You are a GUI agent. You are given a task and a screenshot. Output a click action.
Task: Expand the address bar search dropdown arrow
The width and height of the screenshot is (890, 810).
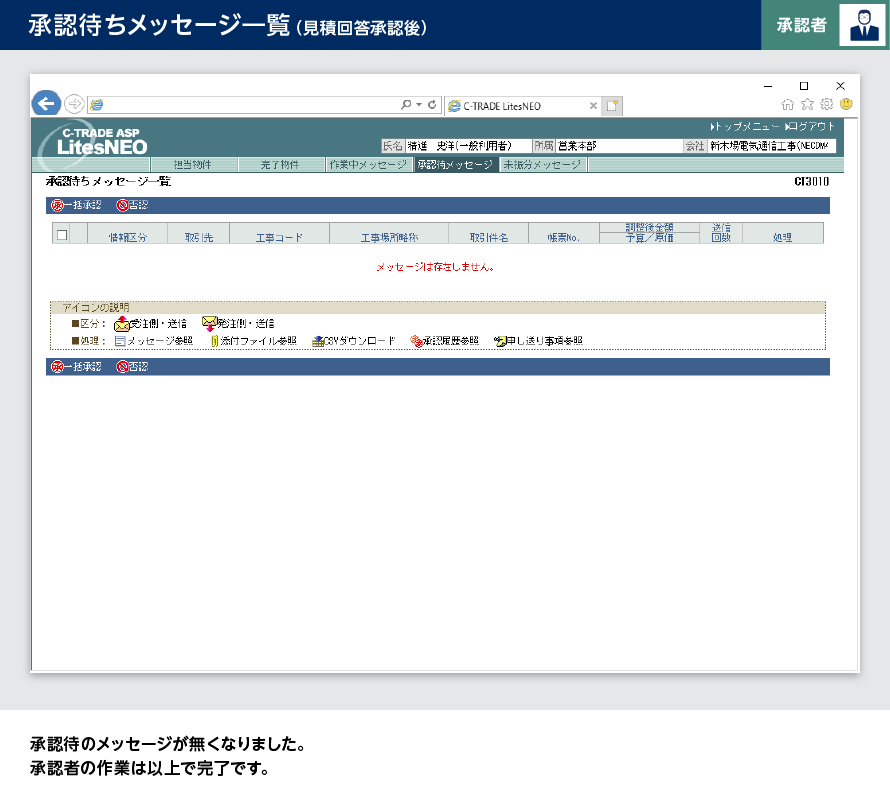tap(419, 104)
